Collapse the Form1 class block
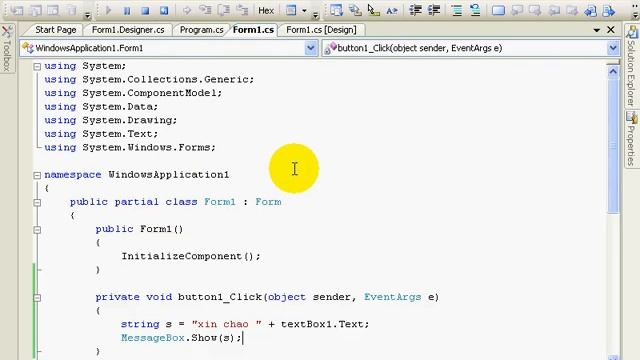This screenshot has width=640, height=360. [37, 202]
